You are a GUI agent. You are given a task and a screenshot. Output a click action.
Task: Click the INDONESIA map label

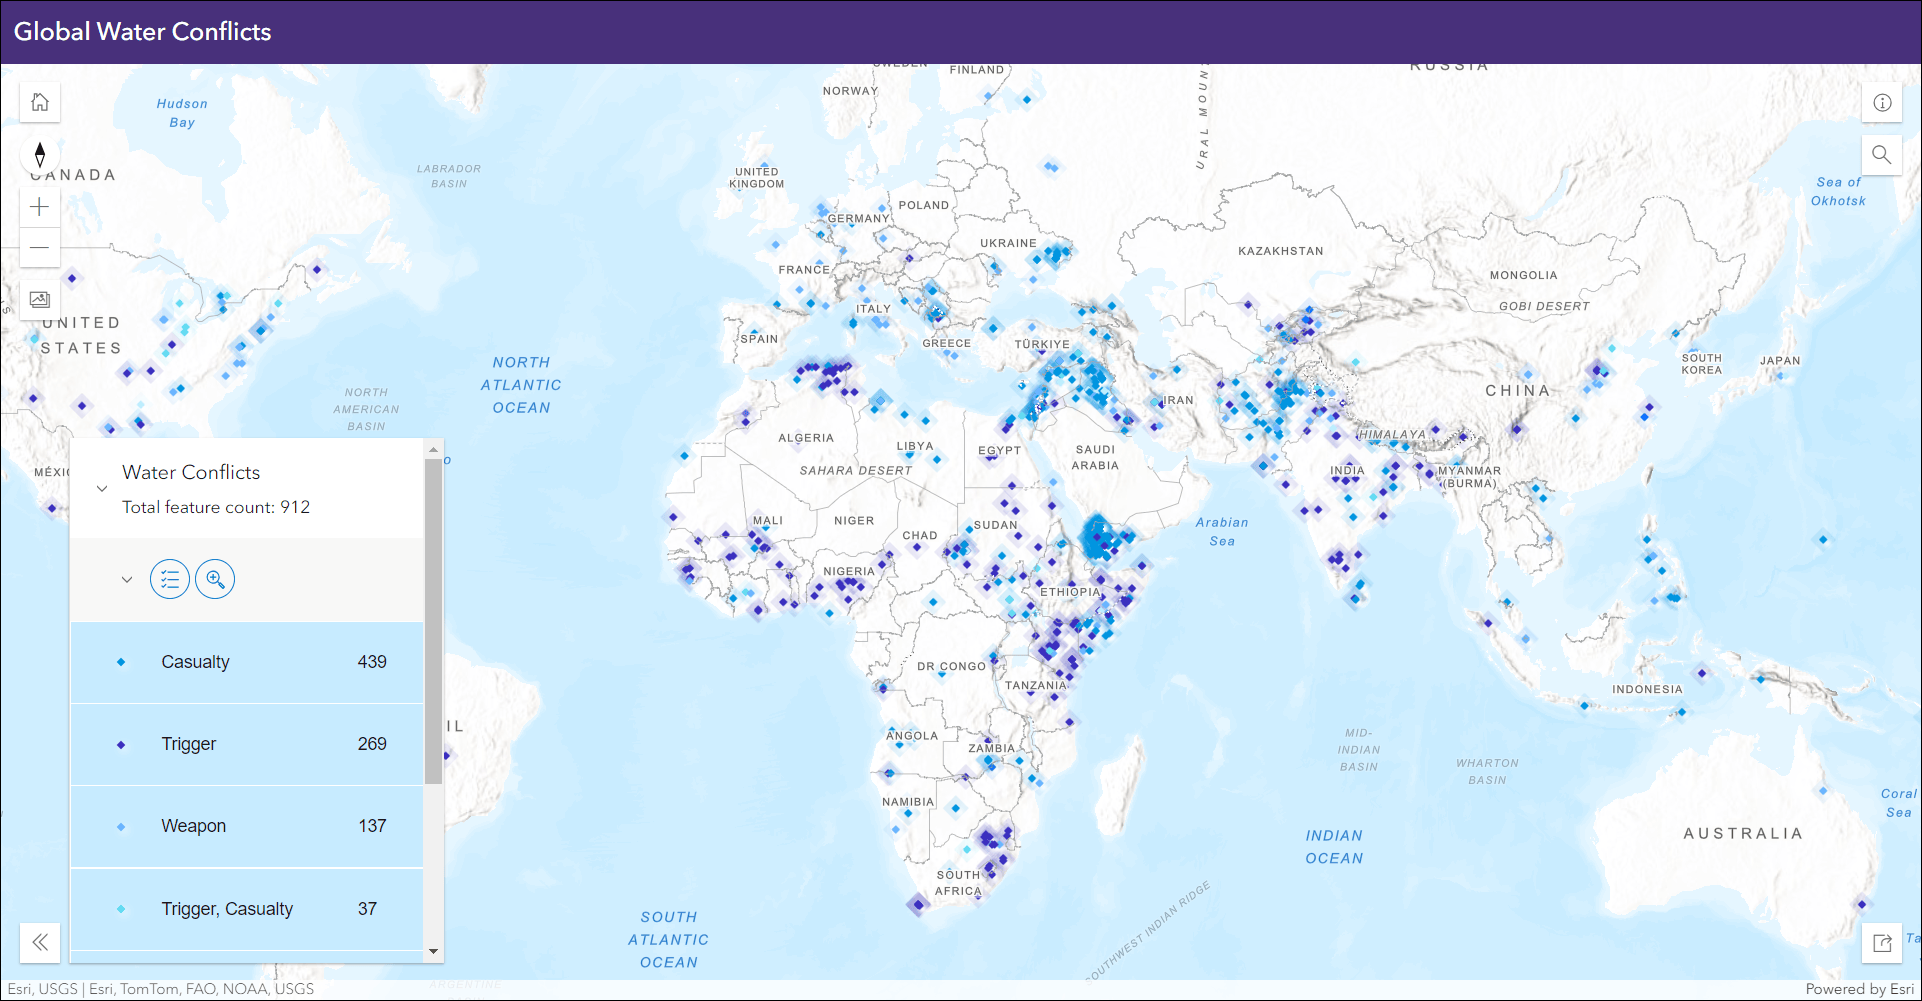(1647, 690)
